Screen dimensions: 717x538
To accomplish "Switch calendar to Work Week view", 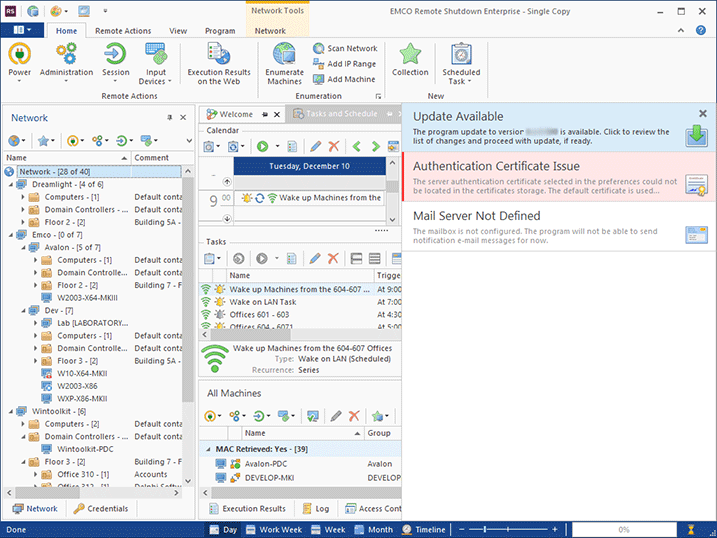I will tap(275, 530).
